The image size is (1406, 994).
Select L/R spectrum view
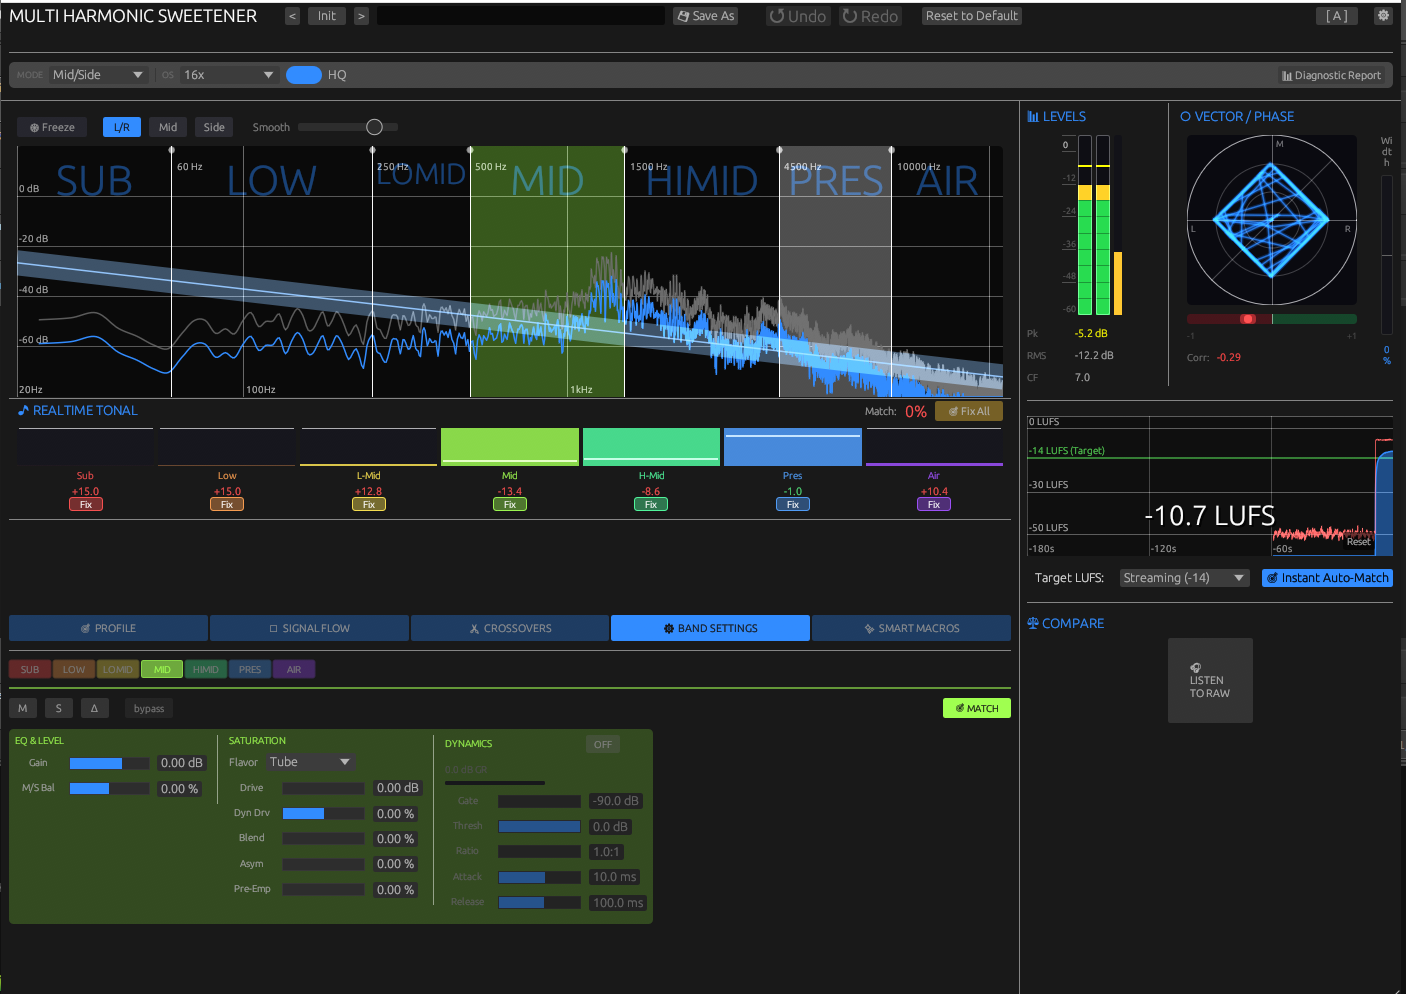122,127
